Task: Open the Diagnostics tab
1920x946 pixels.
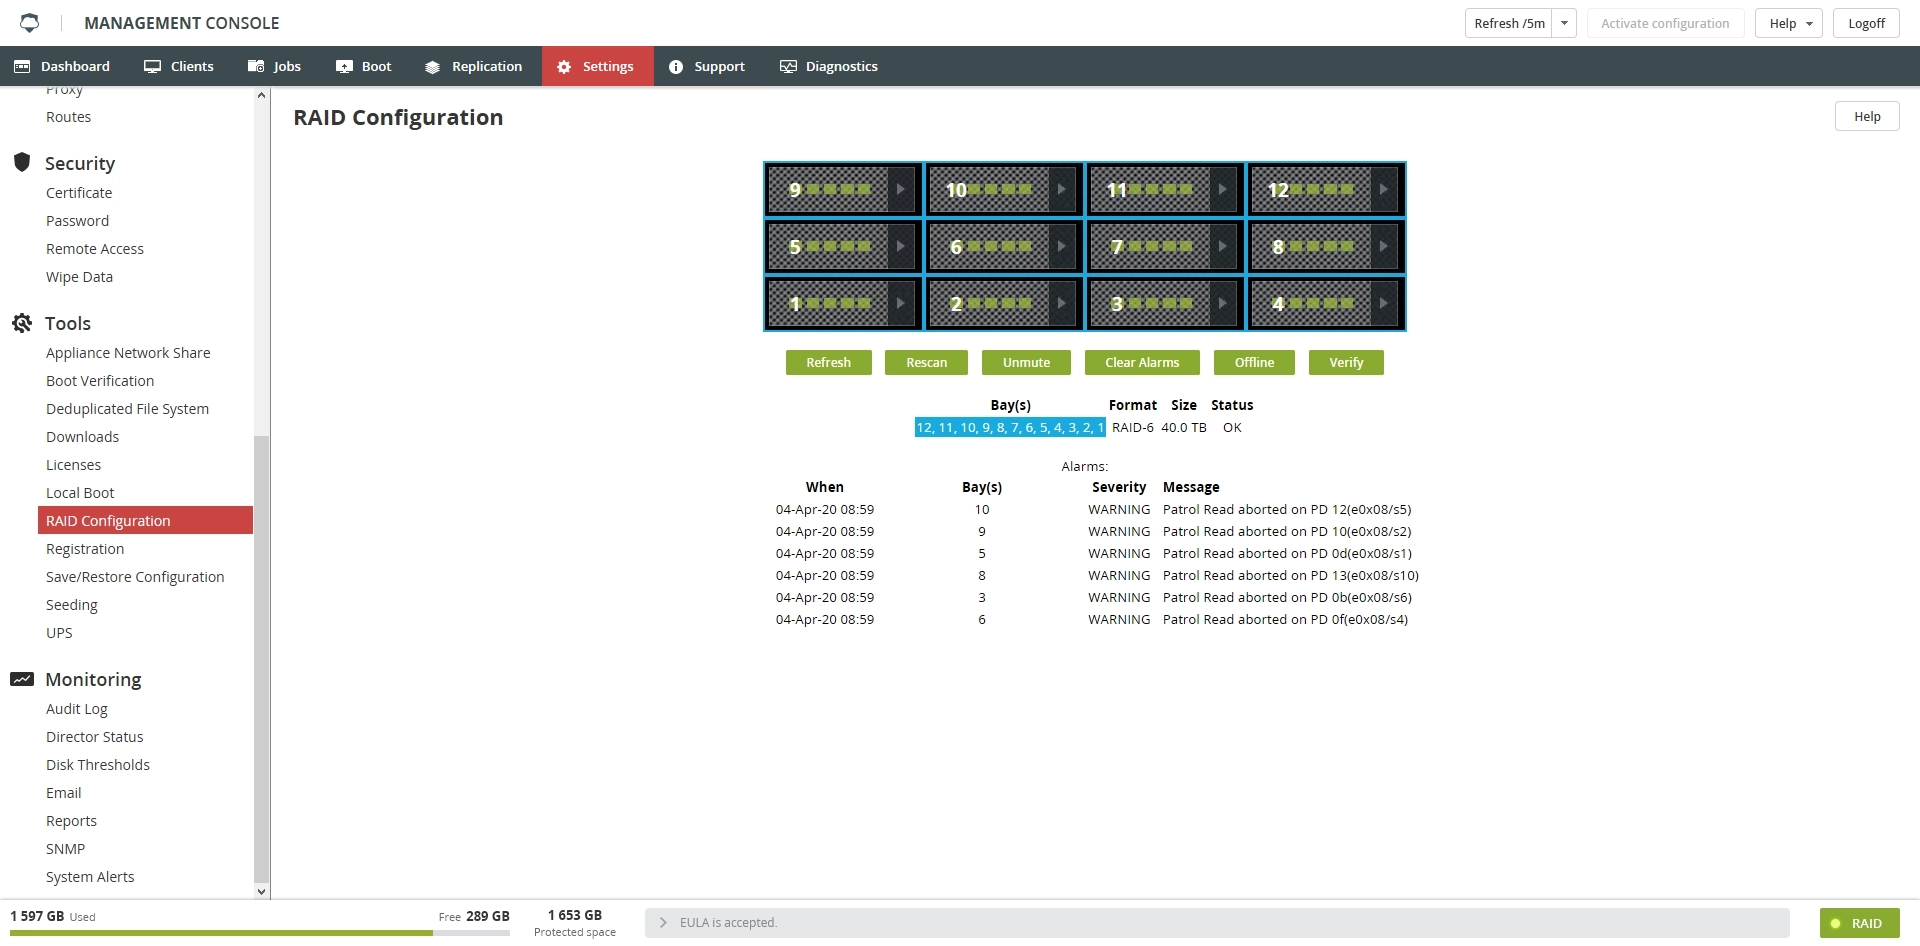Action: 829,66
